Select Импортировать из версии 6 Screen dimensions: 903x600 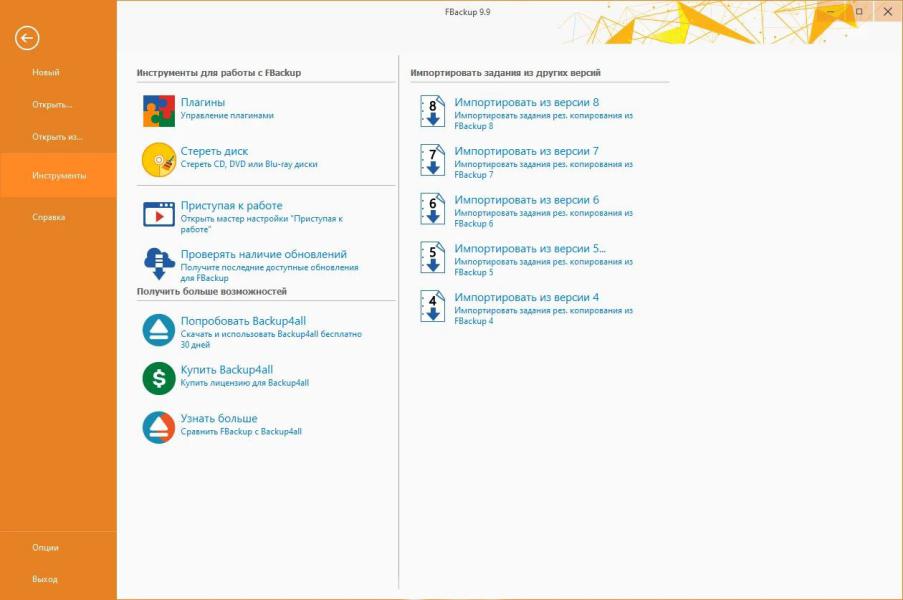click(x=526, y=200)
